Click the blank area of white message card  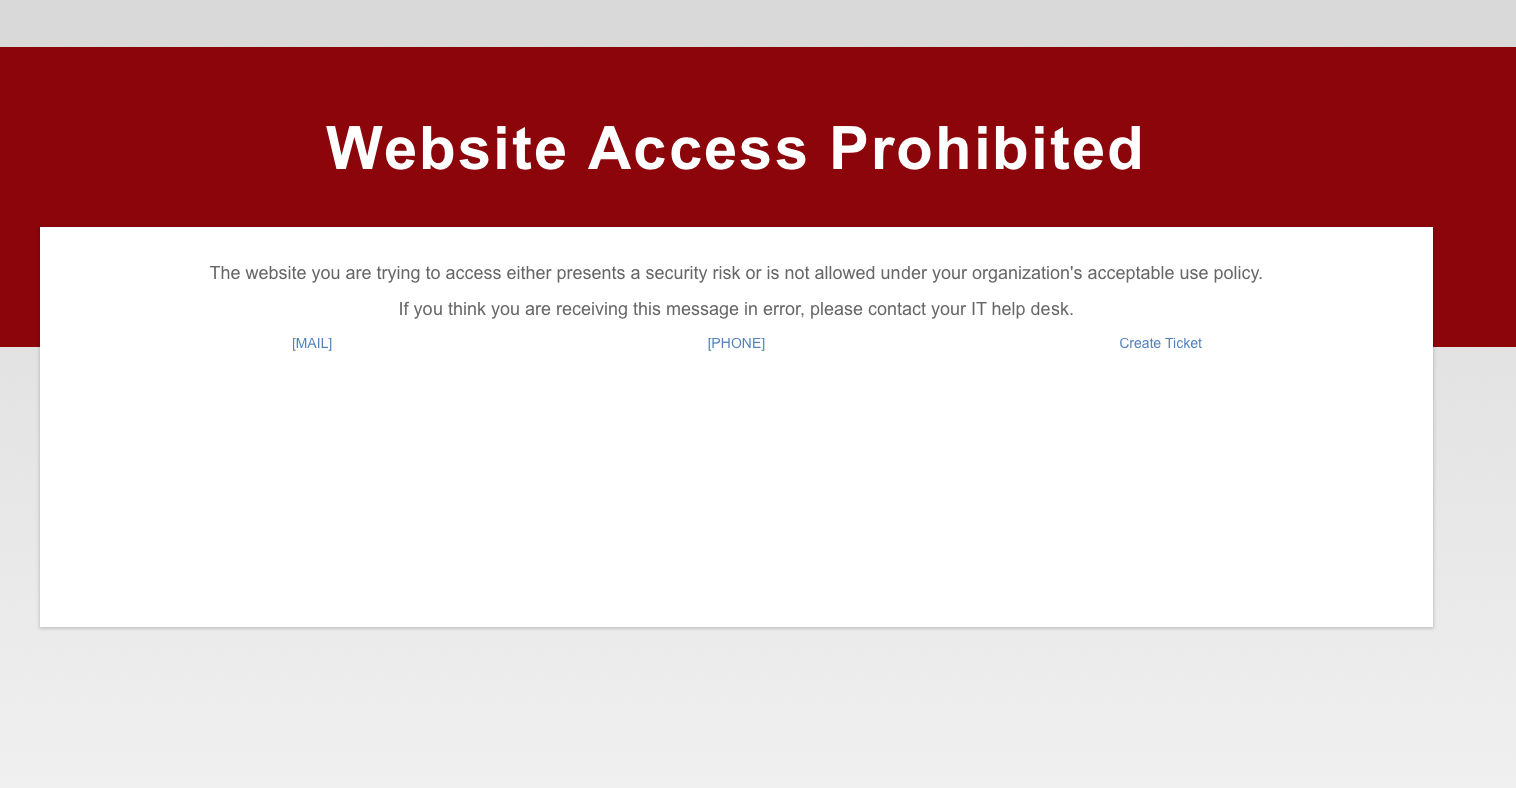(736, 490)
